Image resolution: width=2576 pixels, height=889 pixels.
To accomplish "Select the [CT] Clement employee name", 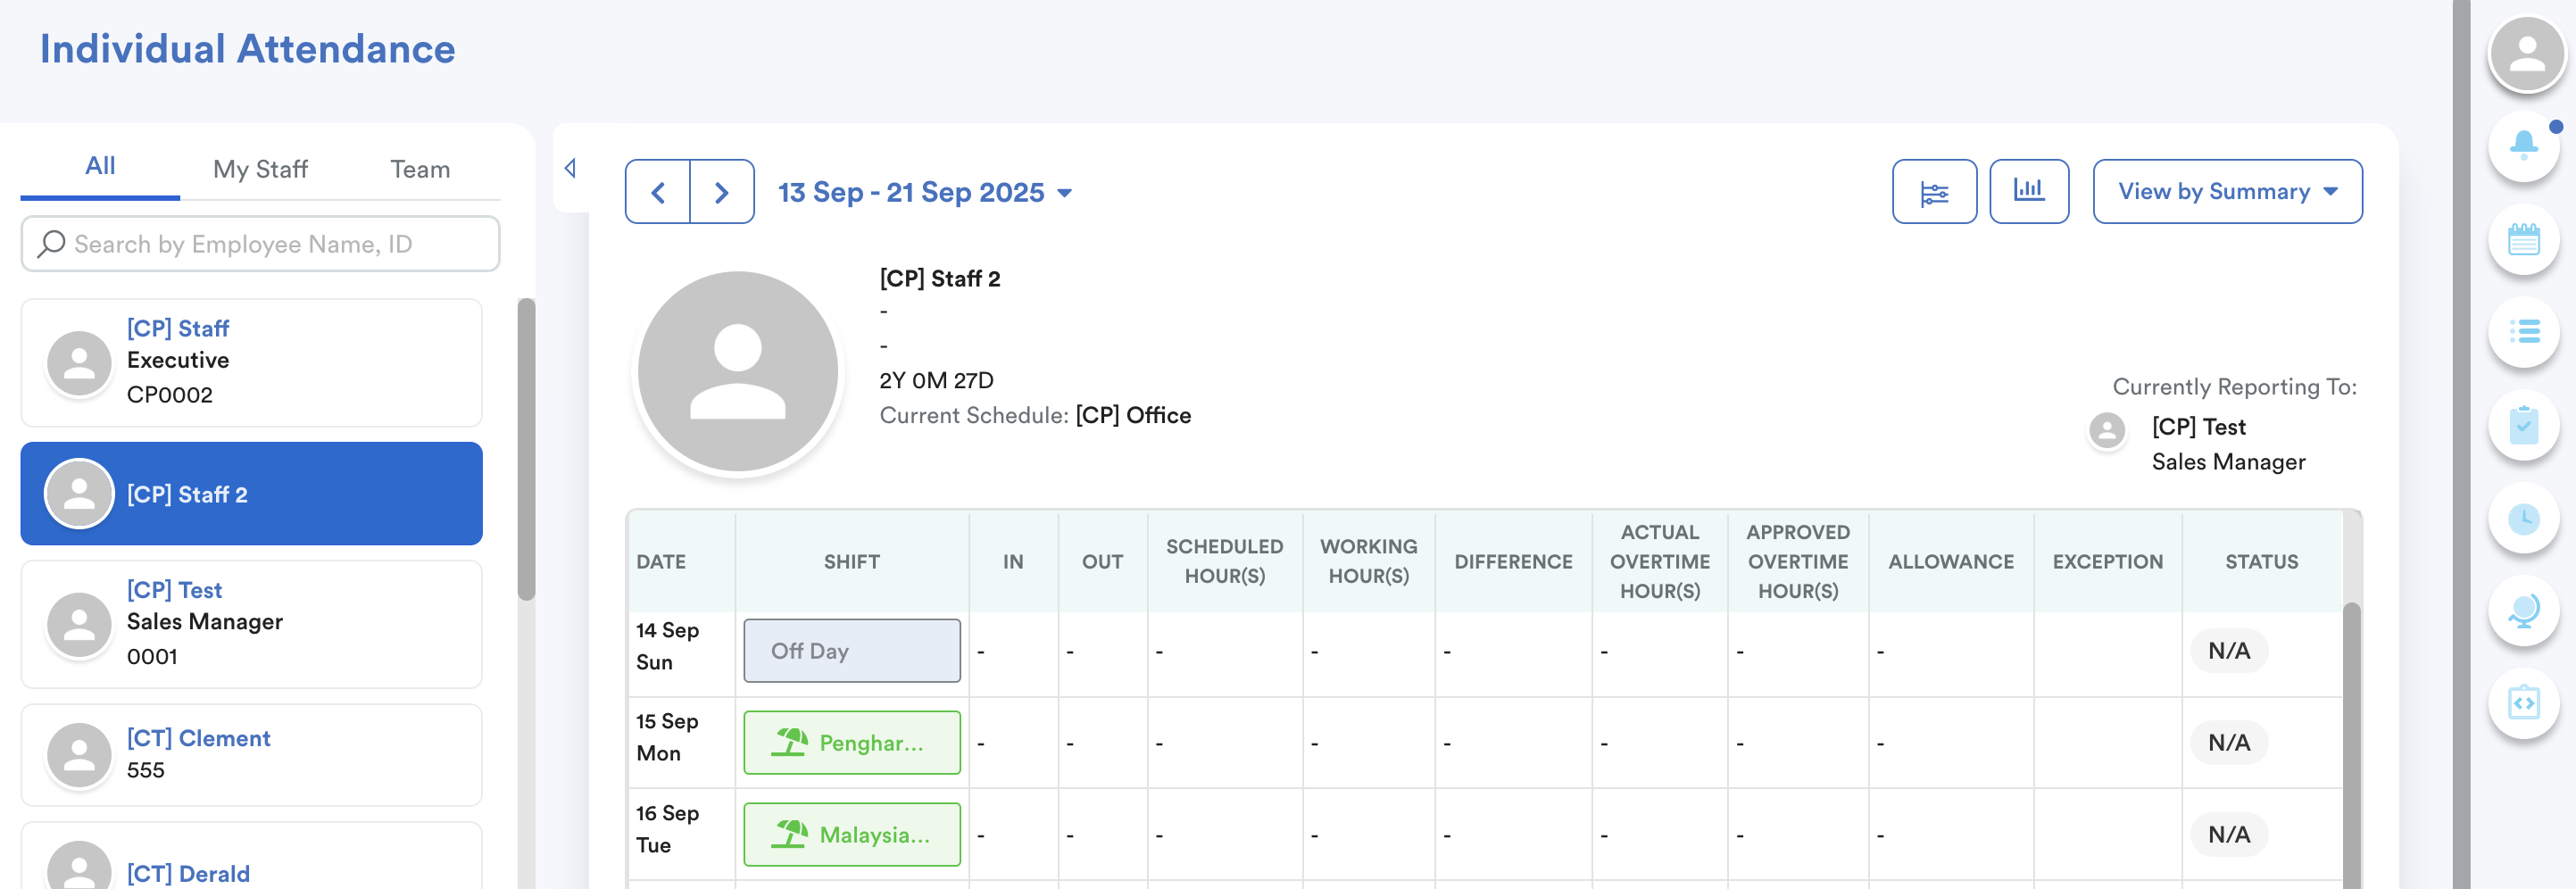I will [198, 738].
